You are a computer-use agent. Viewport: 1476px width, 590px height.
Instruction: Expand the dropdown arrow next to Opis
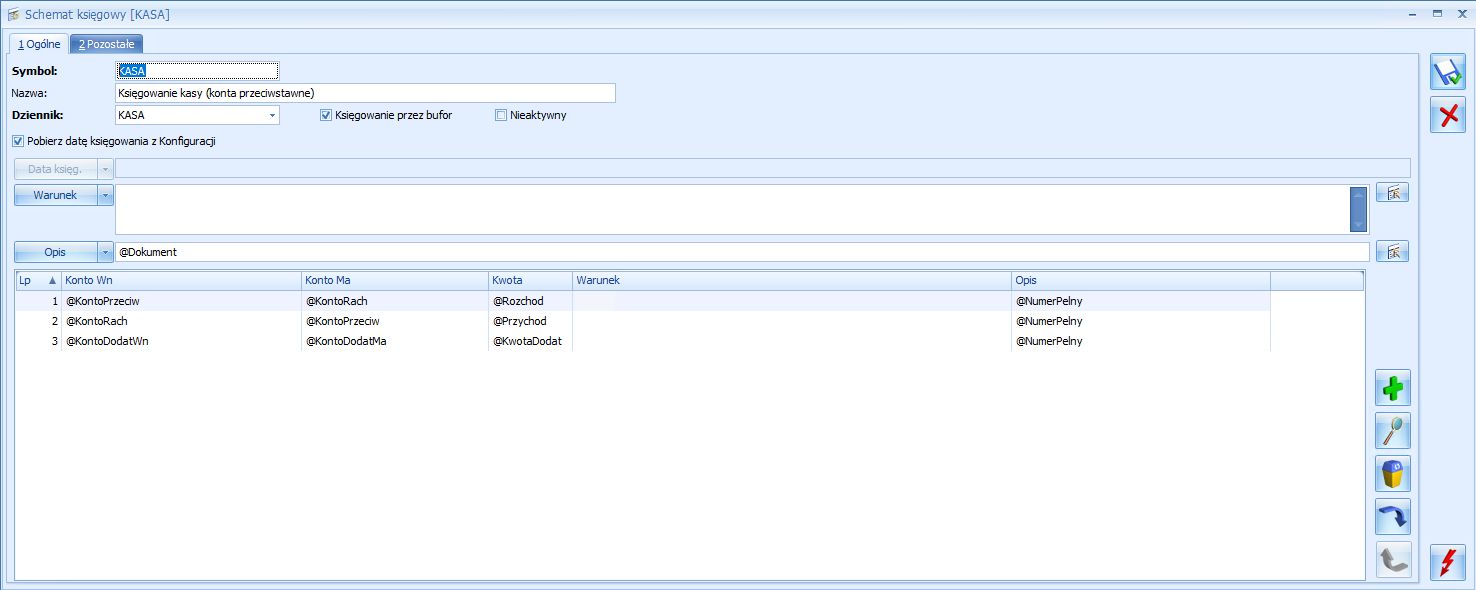tap(104, 251)
